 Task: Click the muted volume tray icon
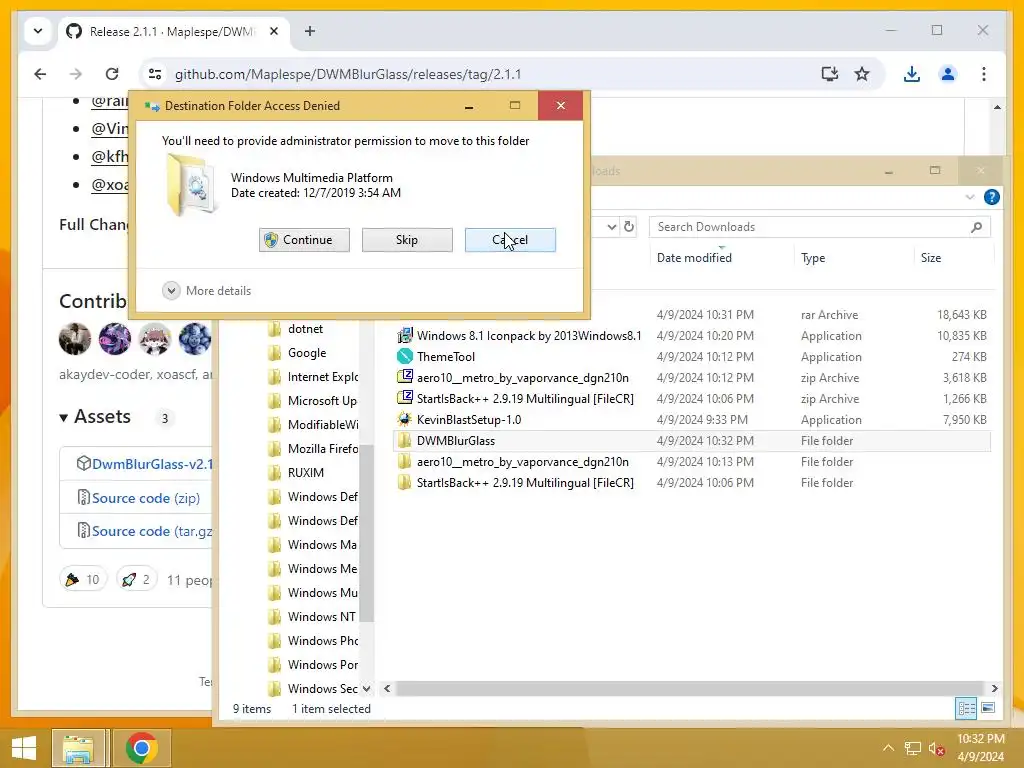click(x=936, y=748)
